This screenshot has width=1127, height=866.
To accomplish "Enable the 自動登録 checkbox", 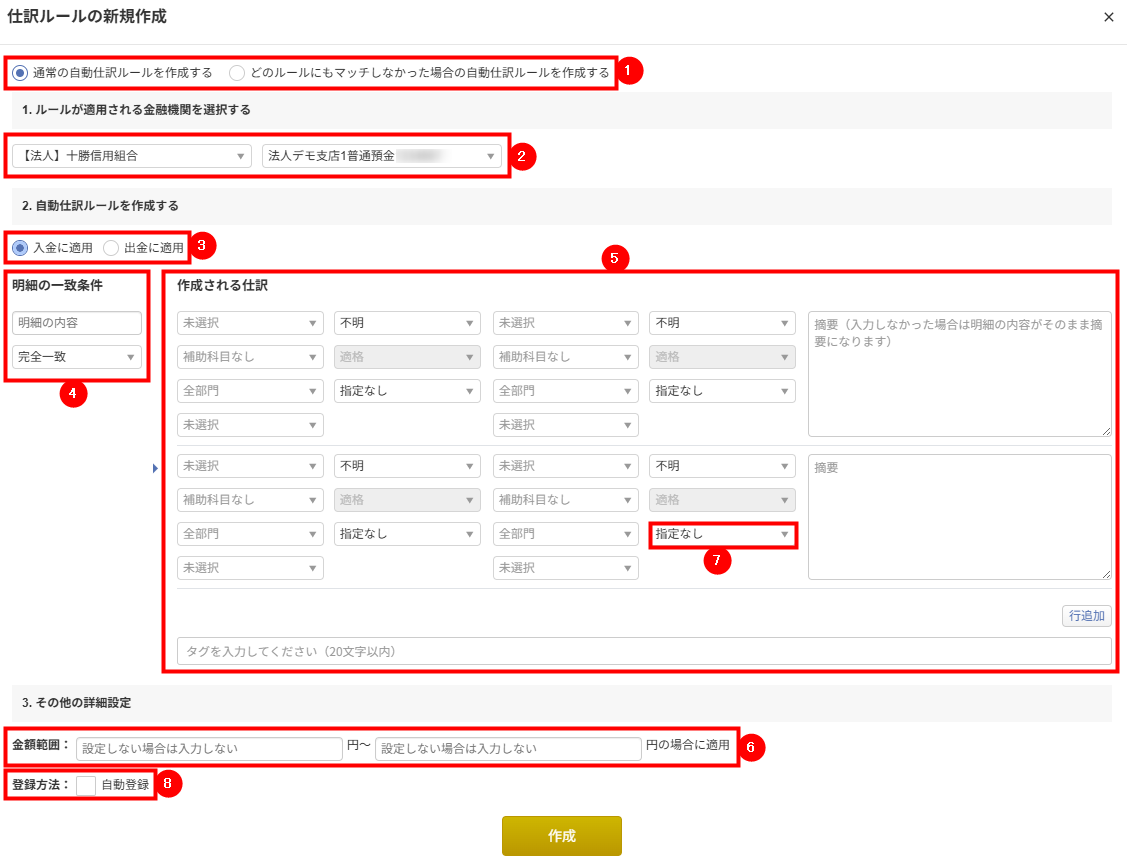I will [86, 786].
